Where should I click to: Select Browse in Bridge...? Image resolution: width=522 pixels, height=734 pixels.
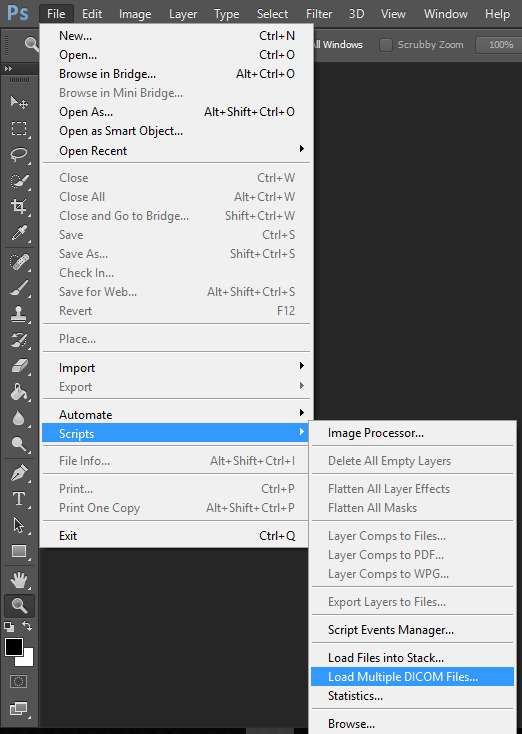176,74
